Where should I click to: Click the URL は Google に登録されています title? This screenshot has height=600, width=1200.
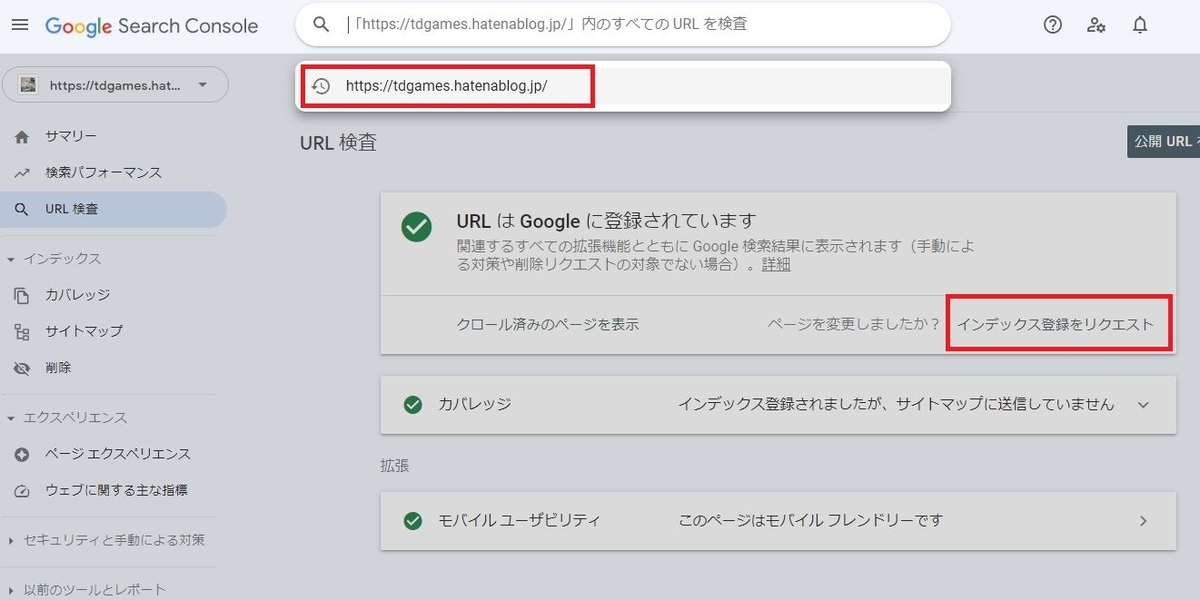pyautogui.click(x=606, y=221)
